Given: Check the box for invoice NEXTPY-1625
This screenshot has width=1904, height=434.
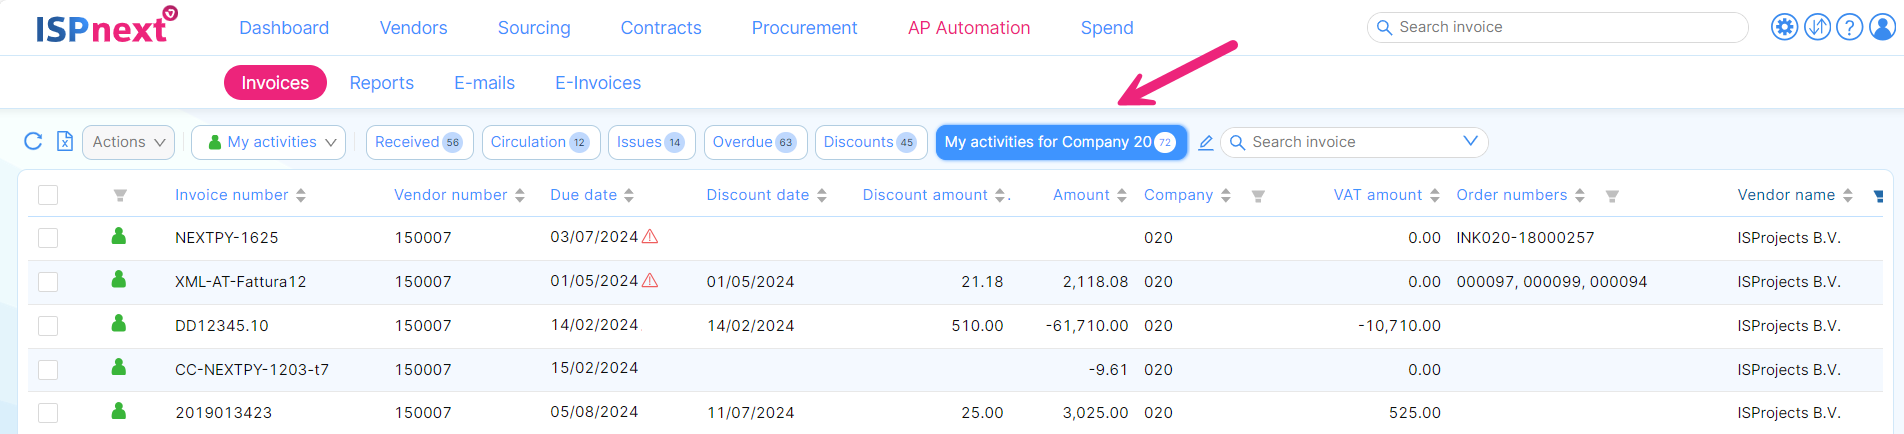Looking at the screenshot, I should pos(48,238).
